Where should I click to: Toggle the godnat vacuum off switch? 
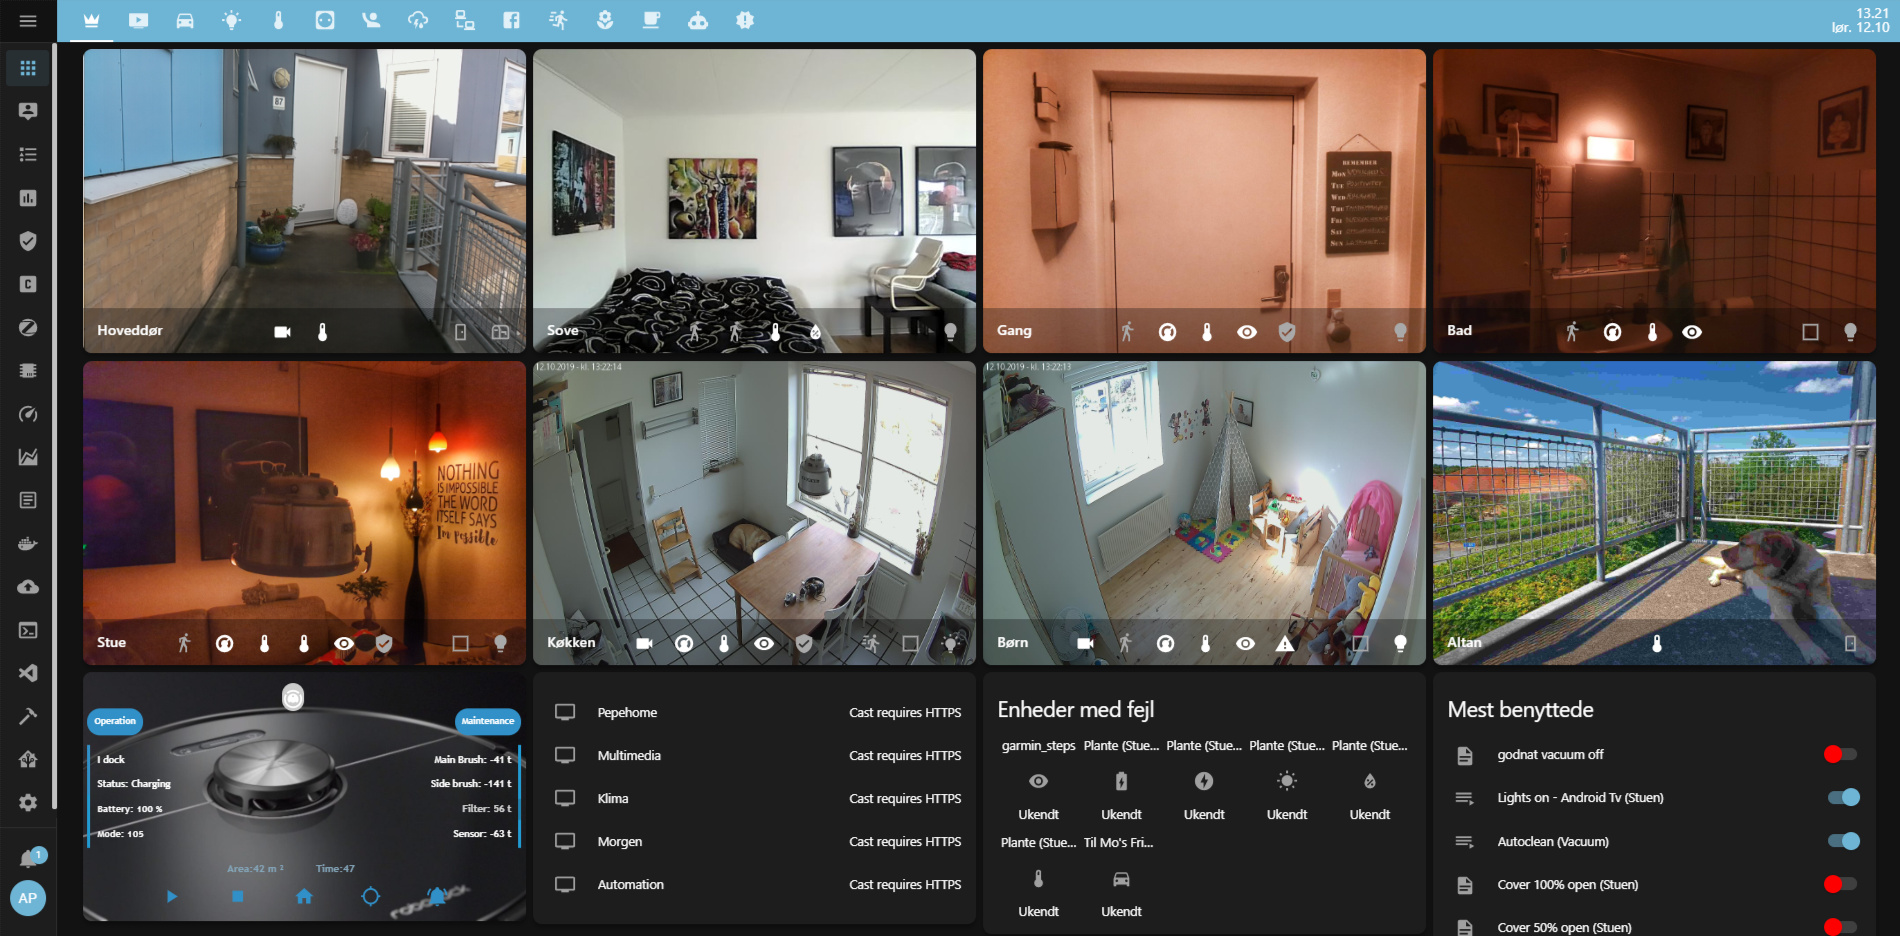1840,755
